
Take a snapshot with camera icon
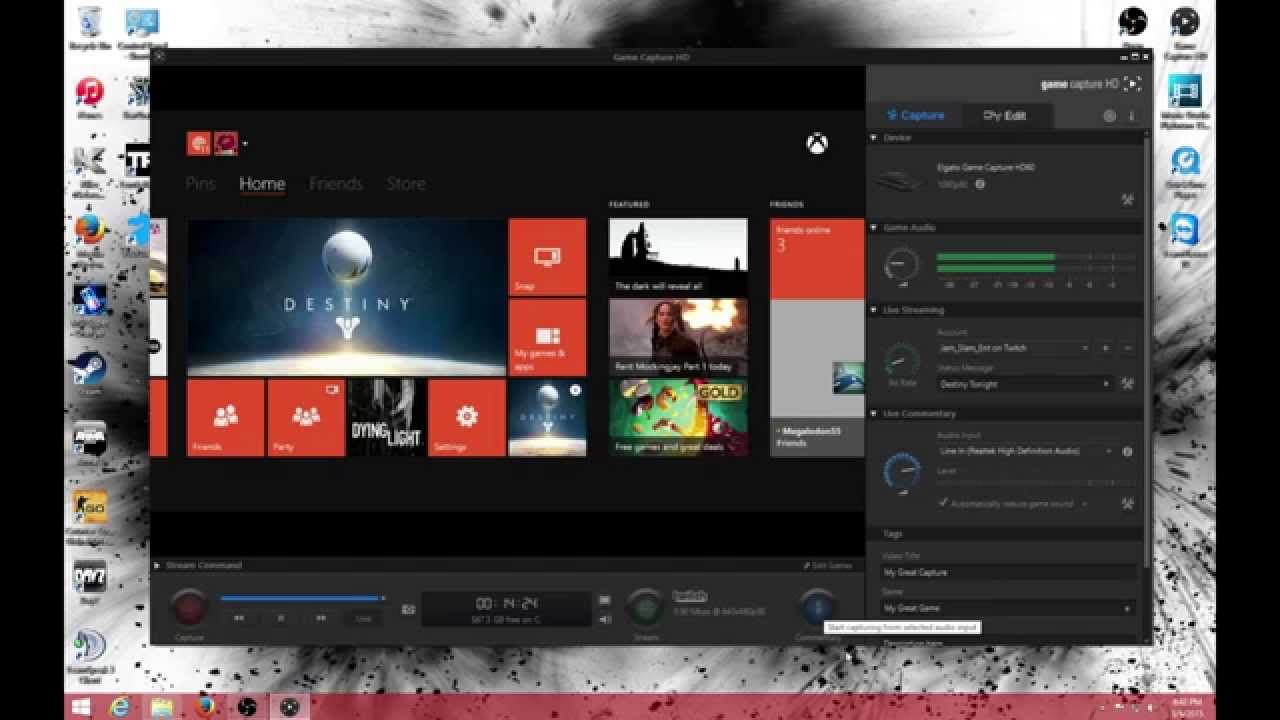coord(408,608)
